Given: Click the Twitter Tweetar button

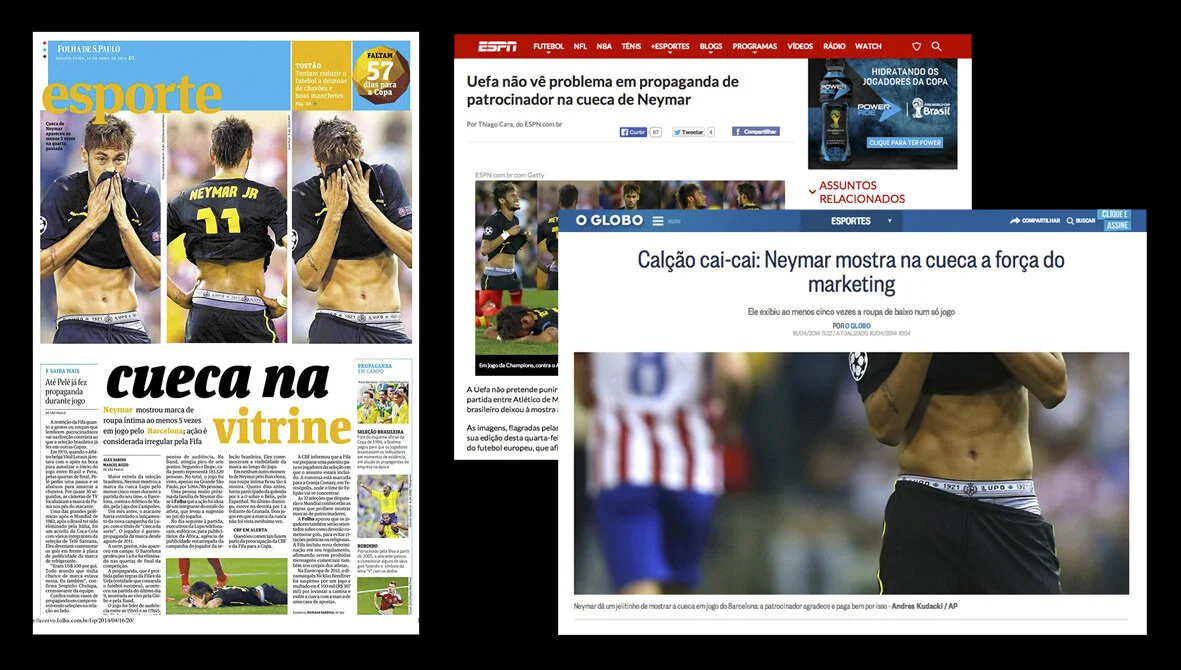Looking at the screenshot, I should [688, 132].
